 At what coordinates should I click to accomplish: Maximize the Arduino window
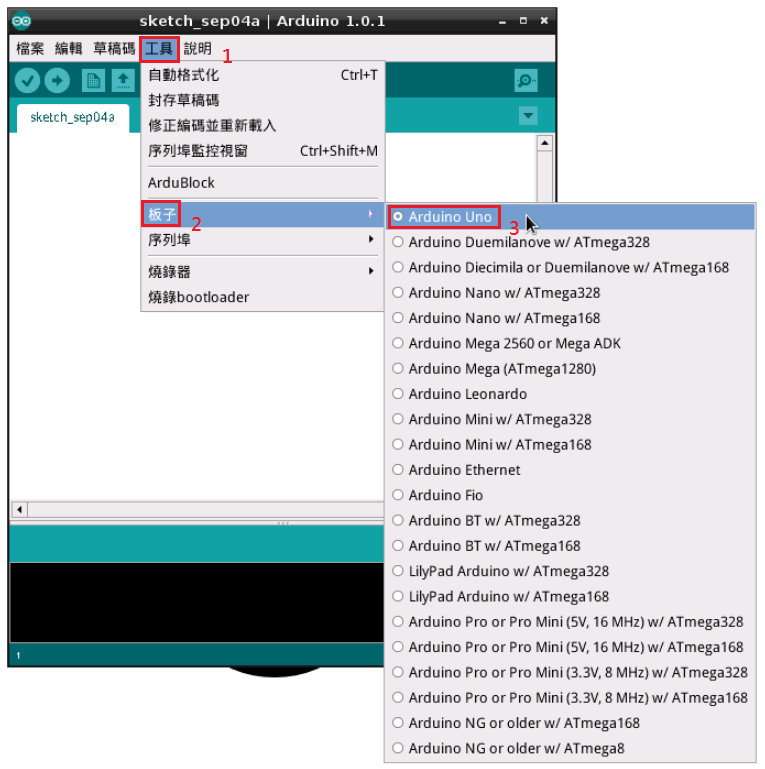coord(523,21)
